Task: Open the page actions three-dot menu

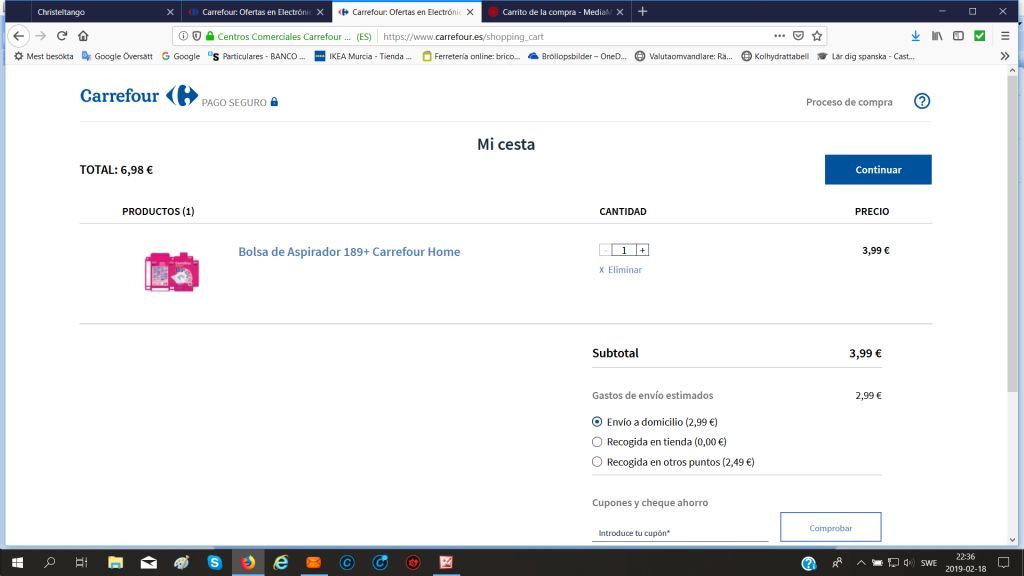Action: tap(779, 36)
